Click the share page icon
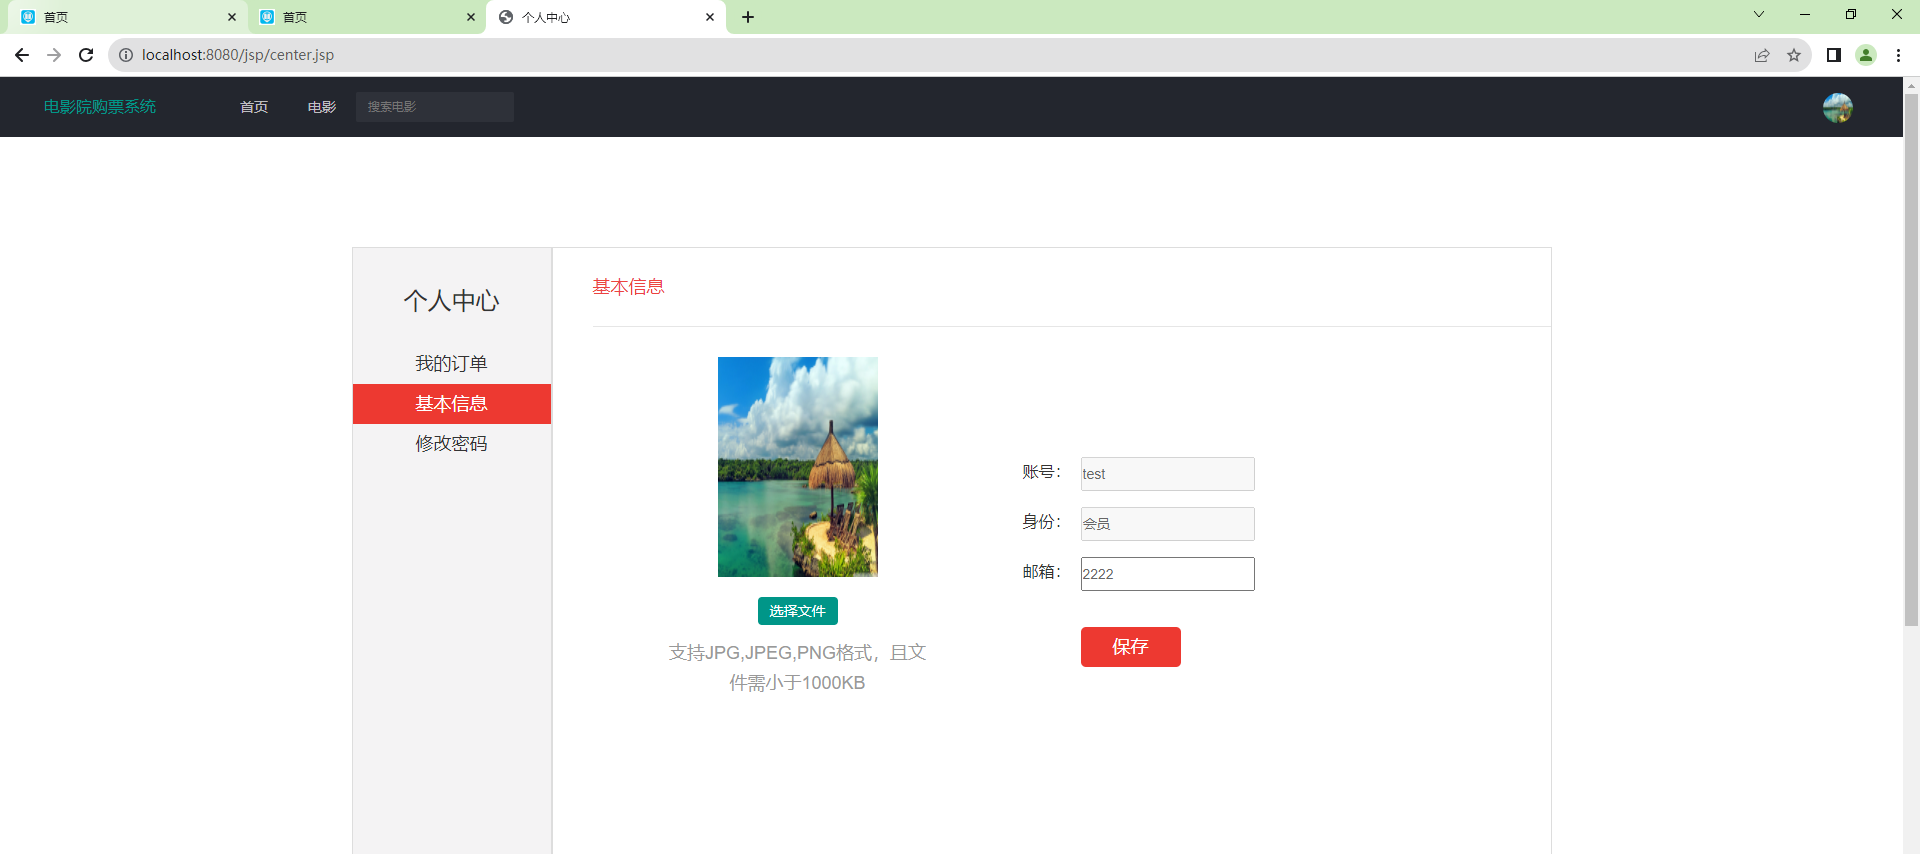1920x854 pixels. (x=1762, y=55)
